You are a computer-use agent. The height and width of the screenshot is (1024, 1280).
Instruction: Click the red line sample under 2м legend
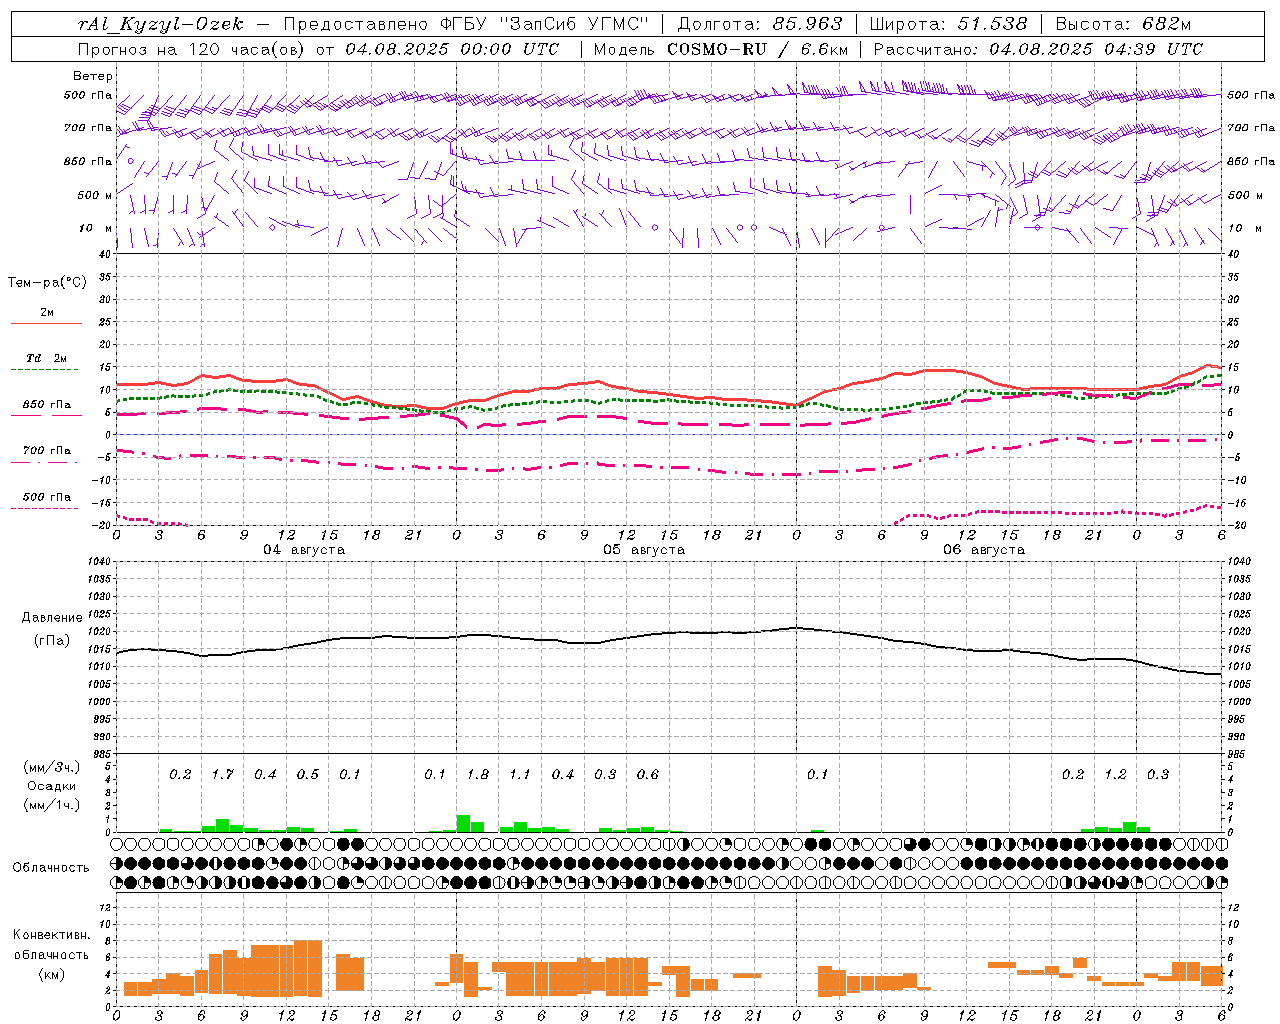tap(46, 324)
